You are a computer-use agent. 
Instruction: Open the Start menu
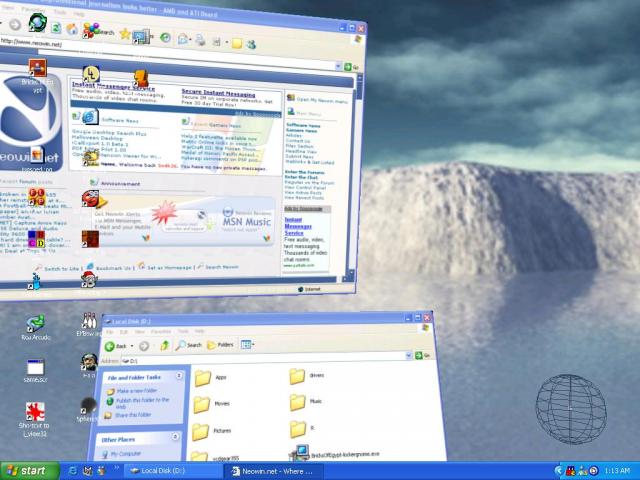pyautogui.click(x=29, y=471)
